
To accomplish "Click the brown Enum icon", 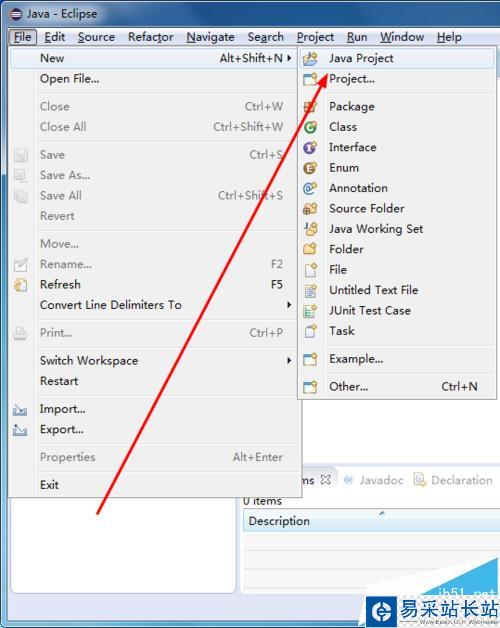I will (310, 168).
